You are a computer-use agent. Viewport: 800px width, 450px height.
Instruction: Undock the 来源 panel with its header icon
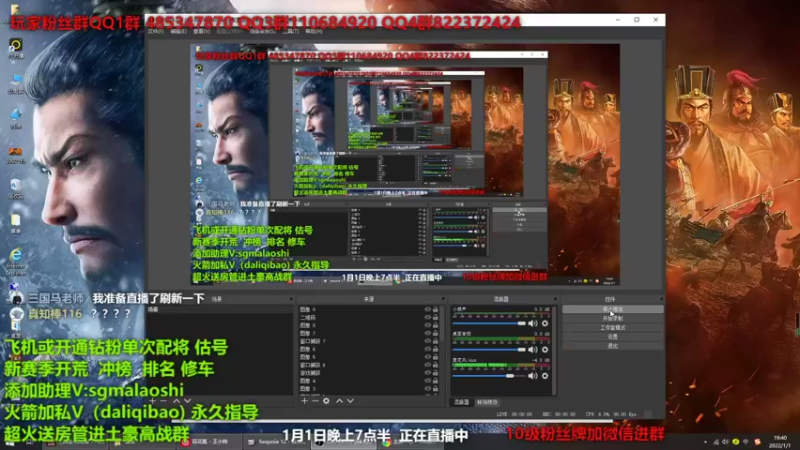coord(443,299)
